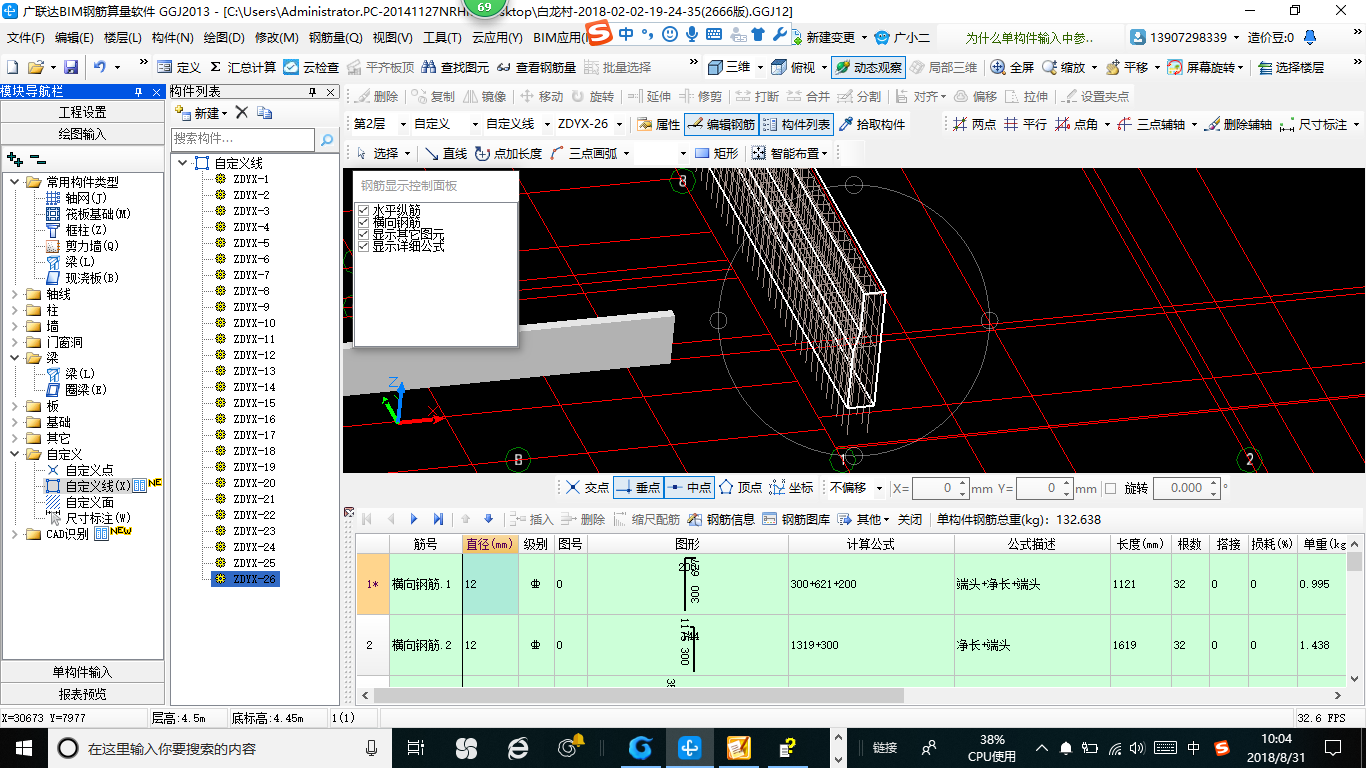Screen dimensions: 1366x768
Task: Click search magnifier in 构件列表 panel
Action: (326, 140)
